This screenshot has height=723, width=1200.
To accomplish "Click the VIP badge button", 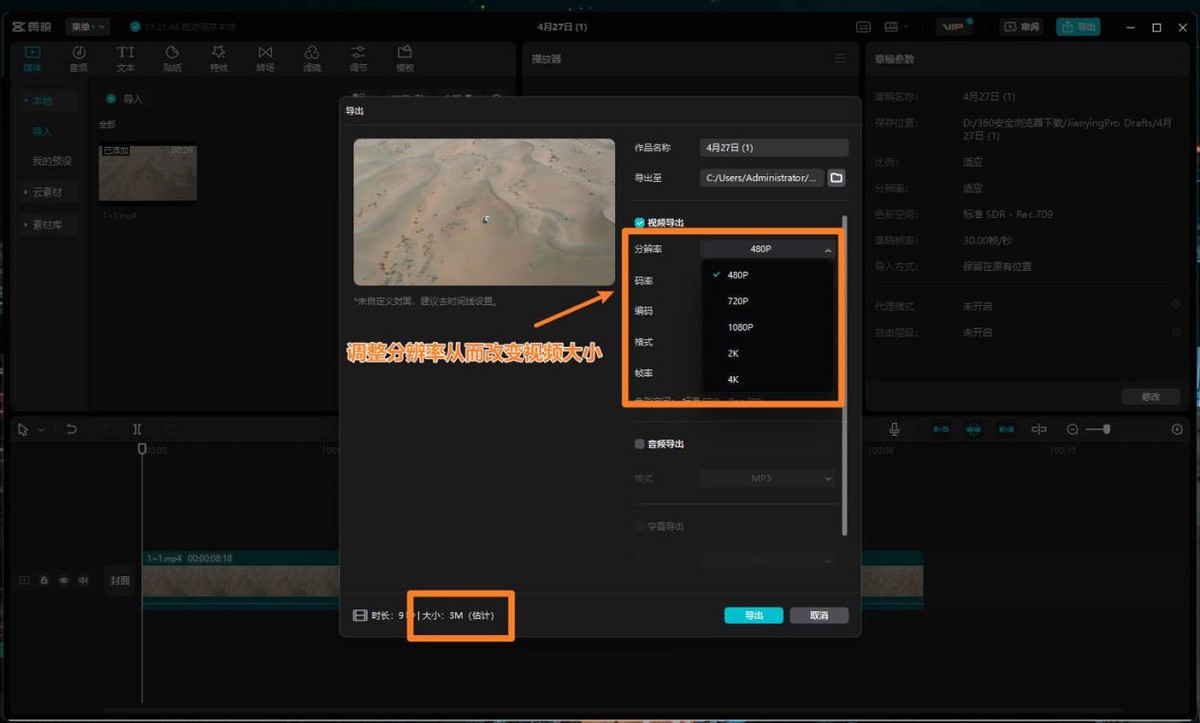I will (956, 27).
